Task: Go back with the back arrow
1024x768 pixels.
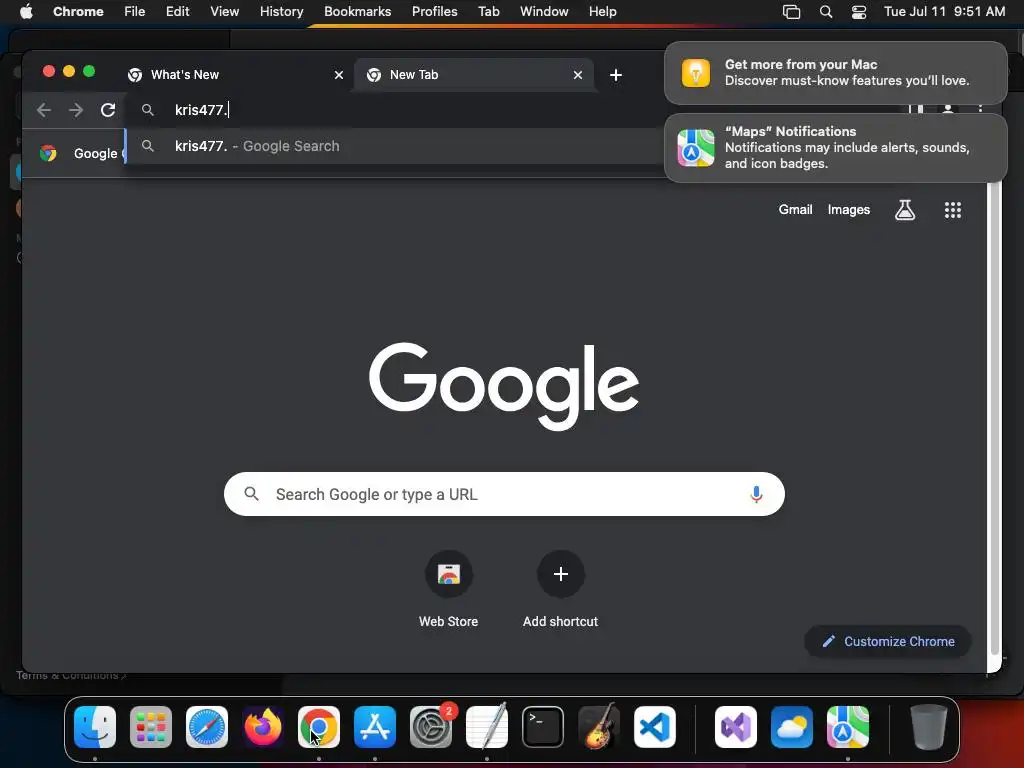Action: [x=44, y=110]
